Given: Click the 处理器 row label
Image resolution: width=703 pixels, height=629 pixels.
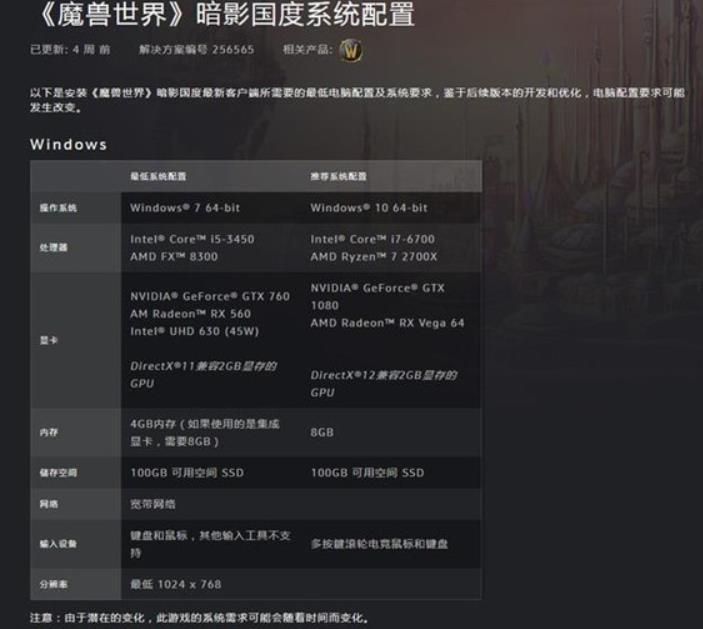Looking at the screenshot, I should point(53,247).
